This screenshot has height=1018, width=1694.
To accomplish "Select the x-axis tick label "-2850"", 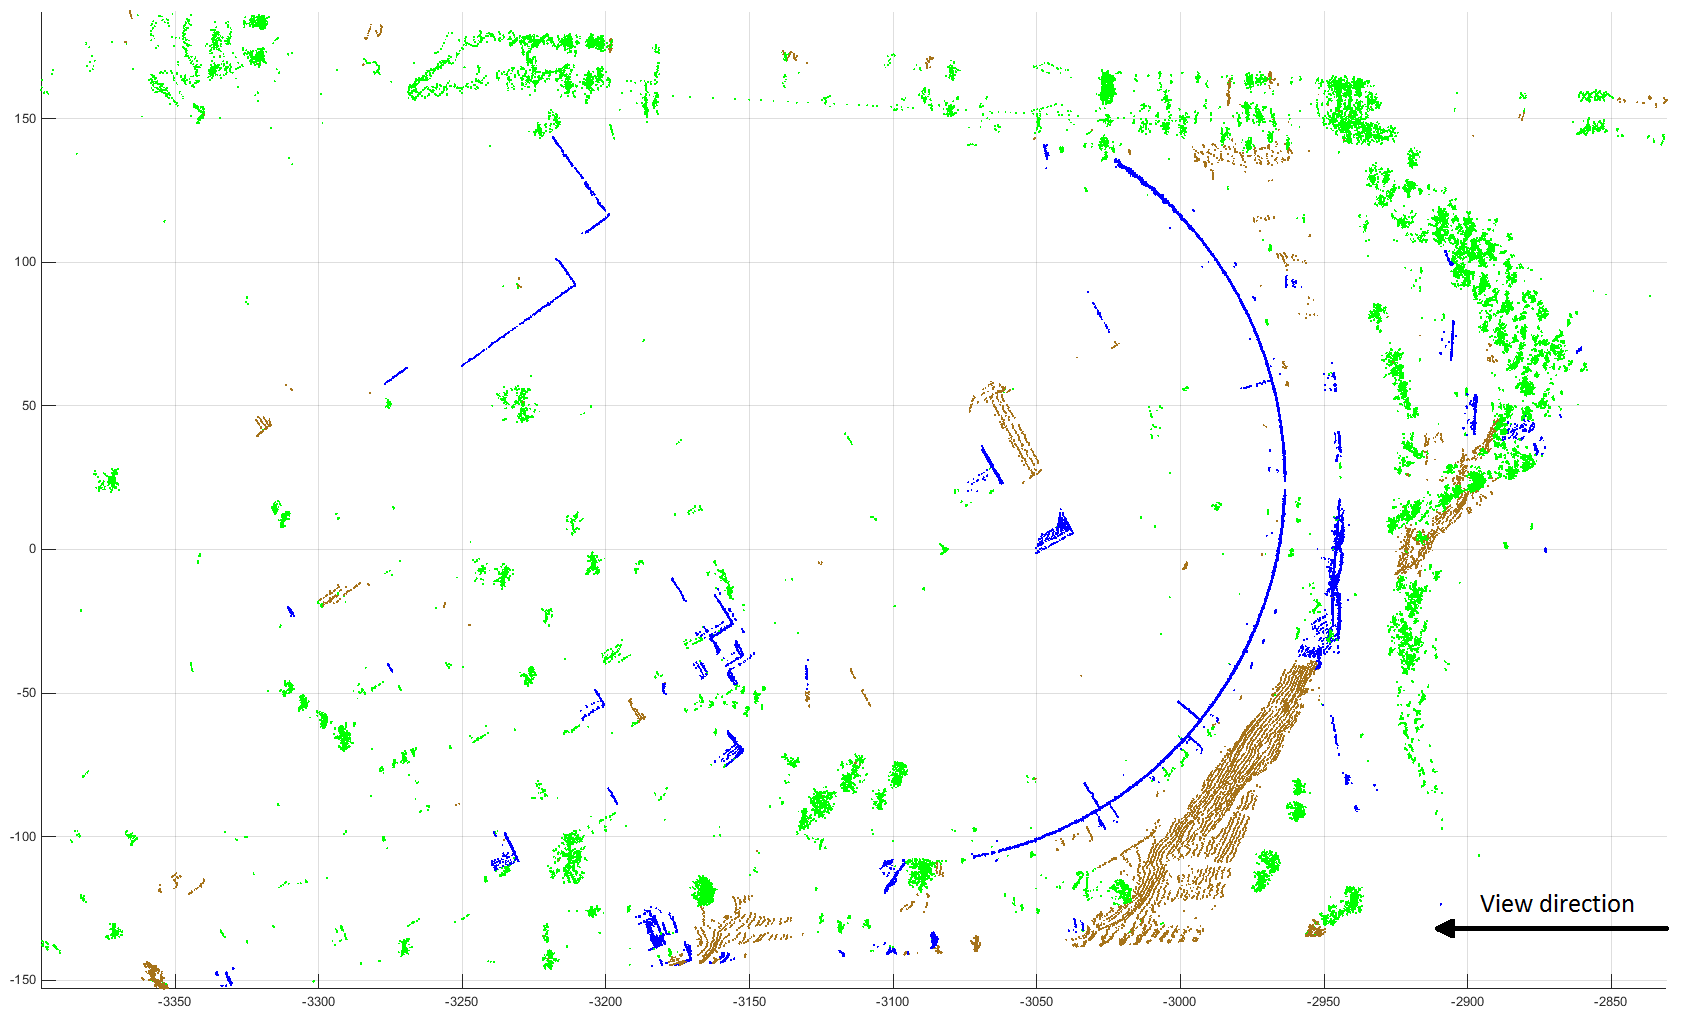I will (x=1611, y=1002).
